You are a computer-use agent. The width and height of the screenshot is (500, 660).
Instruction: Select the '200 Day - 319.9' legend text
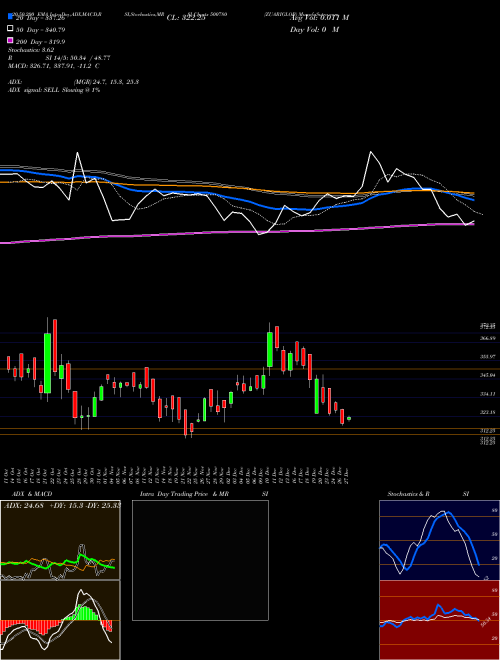tap(41, 42)
